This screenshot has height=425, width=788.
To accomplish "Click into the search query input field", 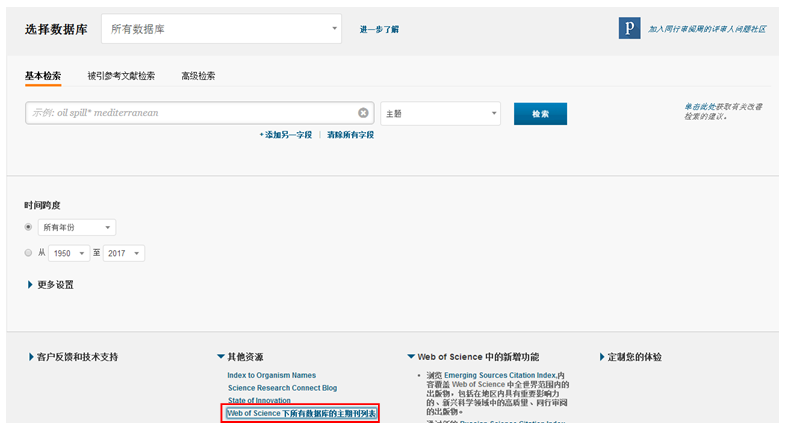I will coord(190,113).
